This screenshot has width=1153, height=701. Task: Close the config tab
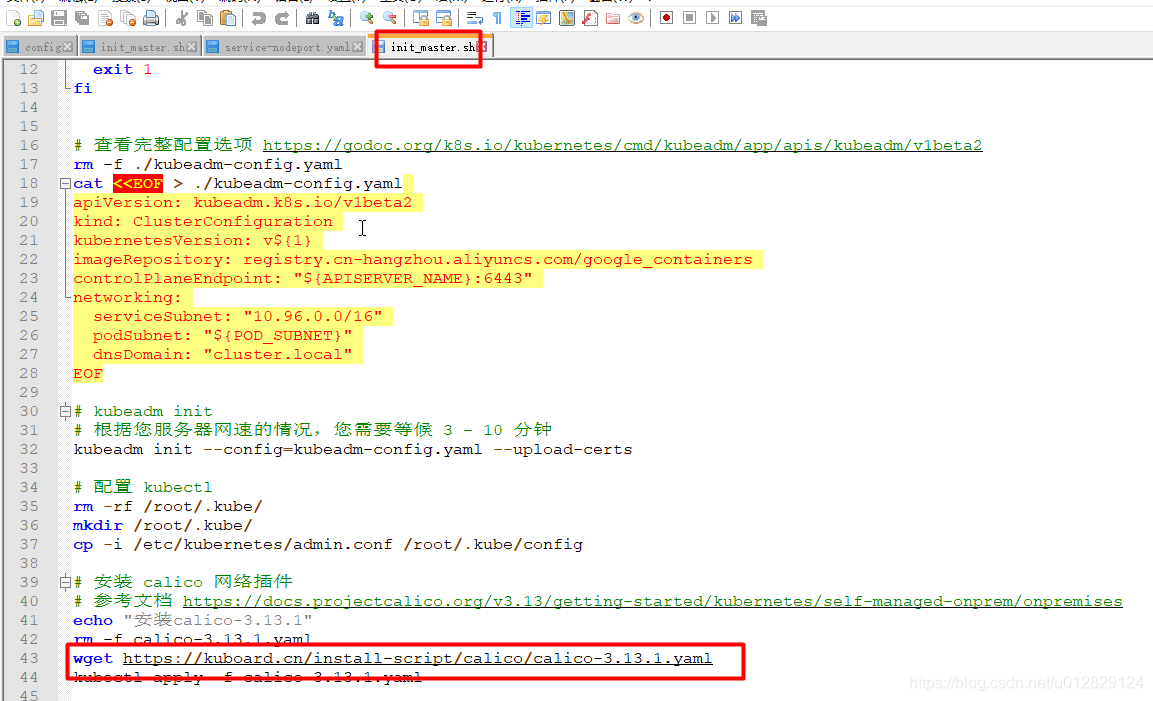[x=68, y=46]
